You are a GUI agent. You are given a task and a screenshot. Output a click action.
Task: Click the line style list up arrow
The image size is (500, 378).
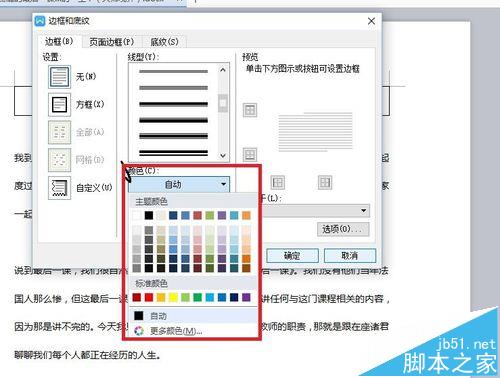tap(223, 70)
